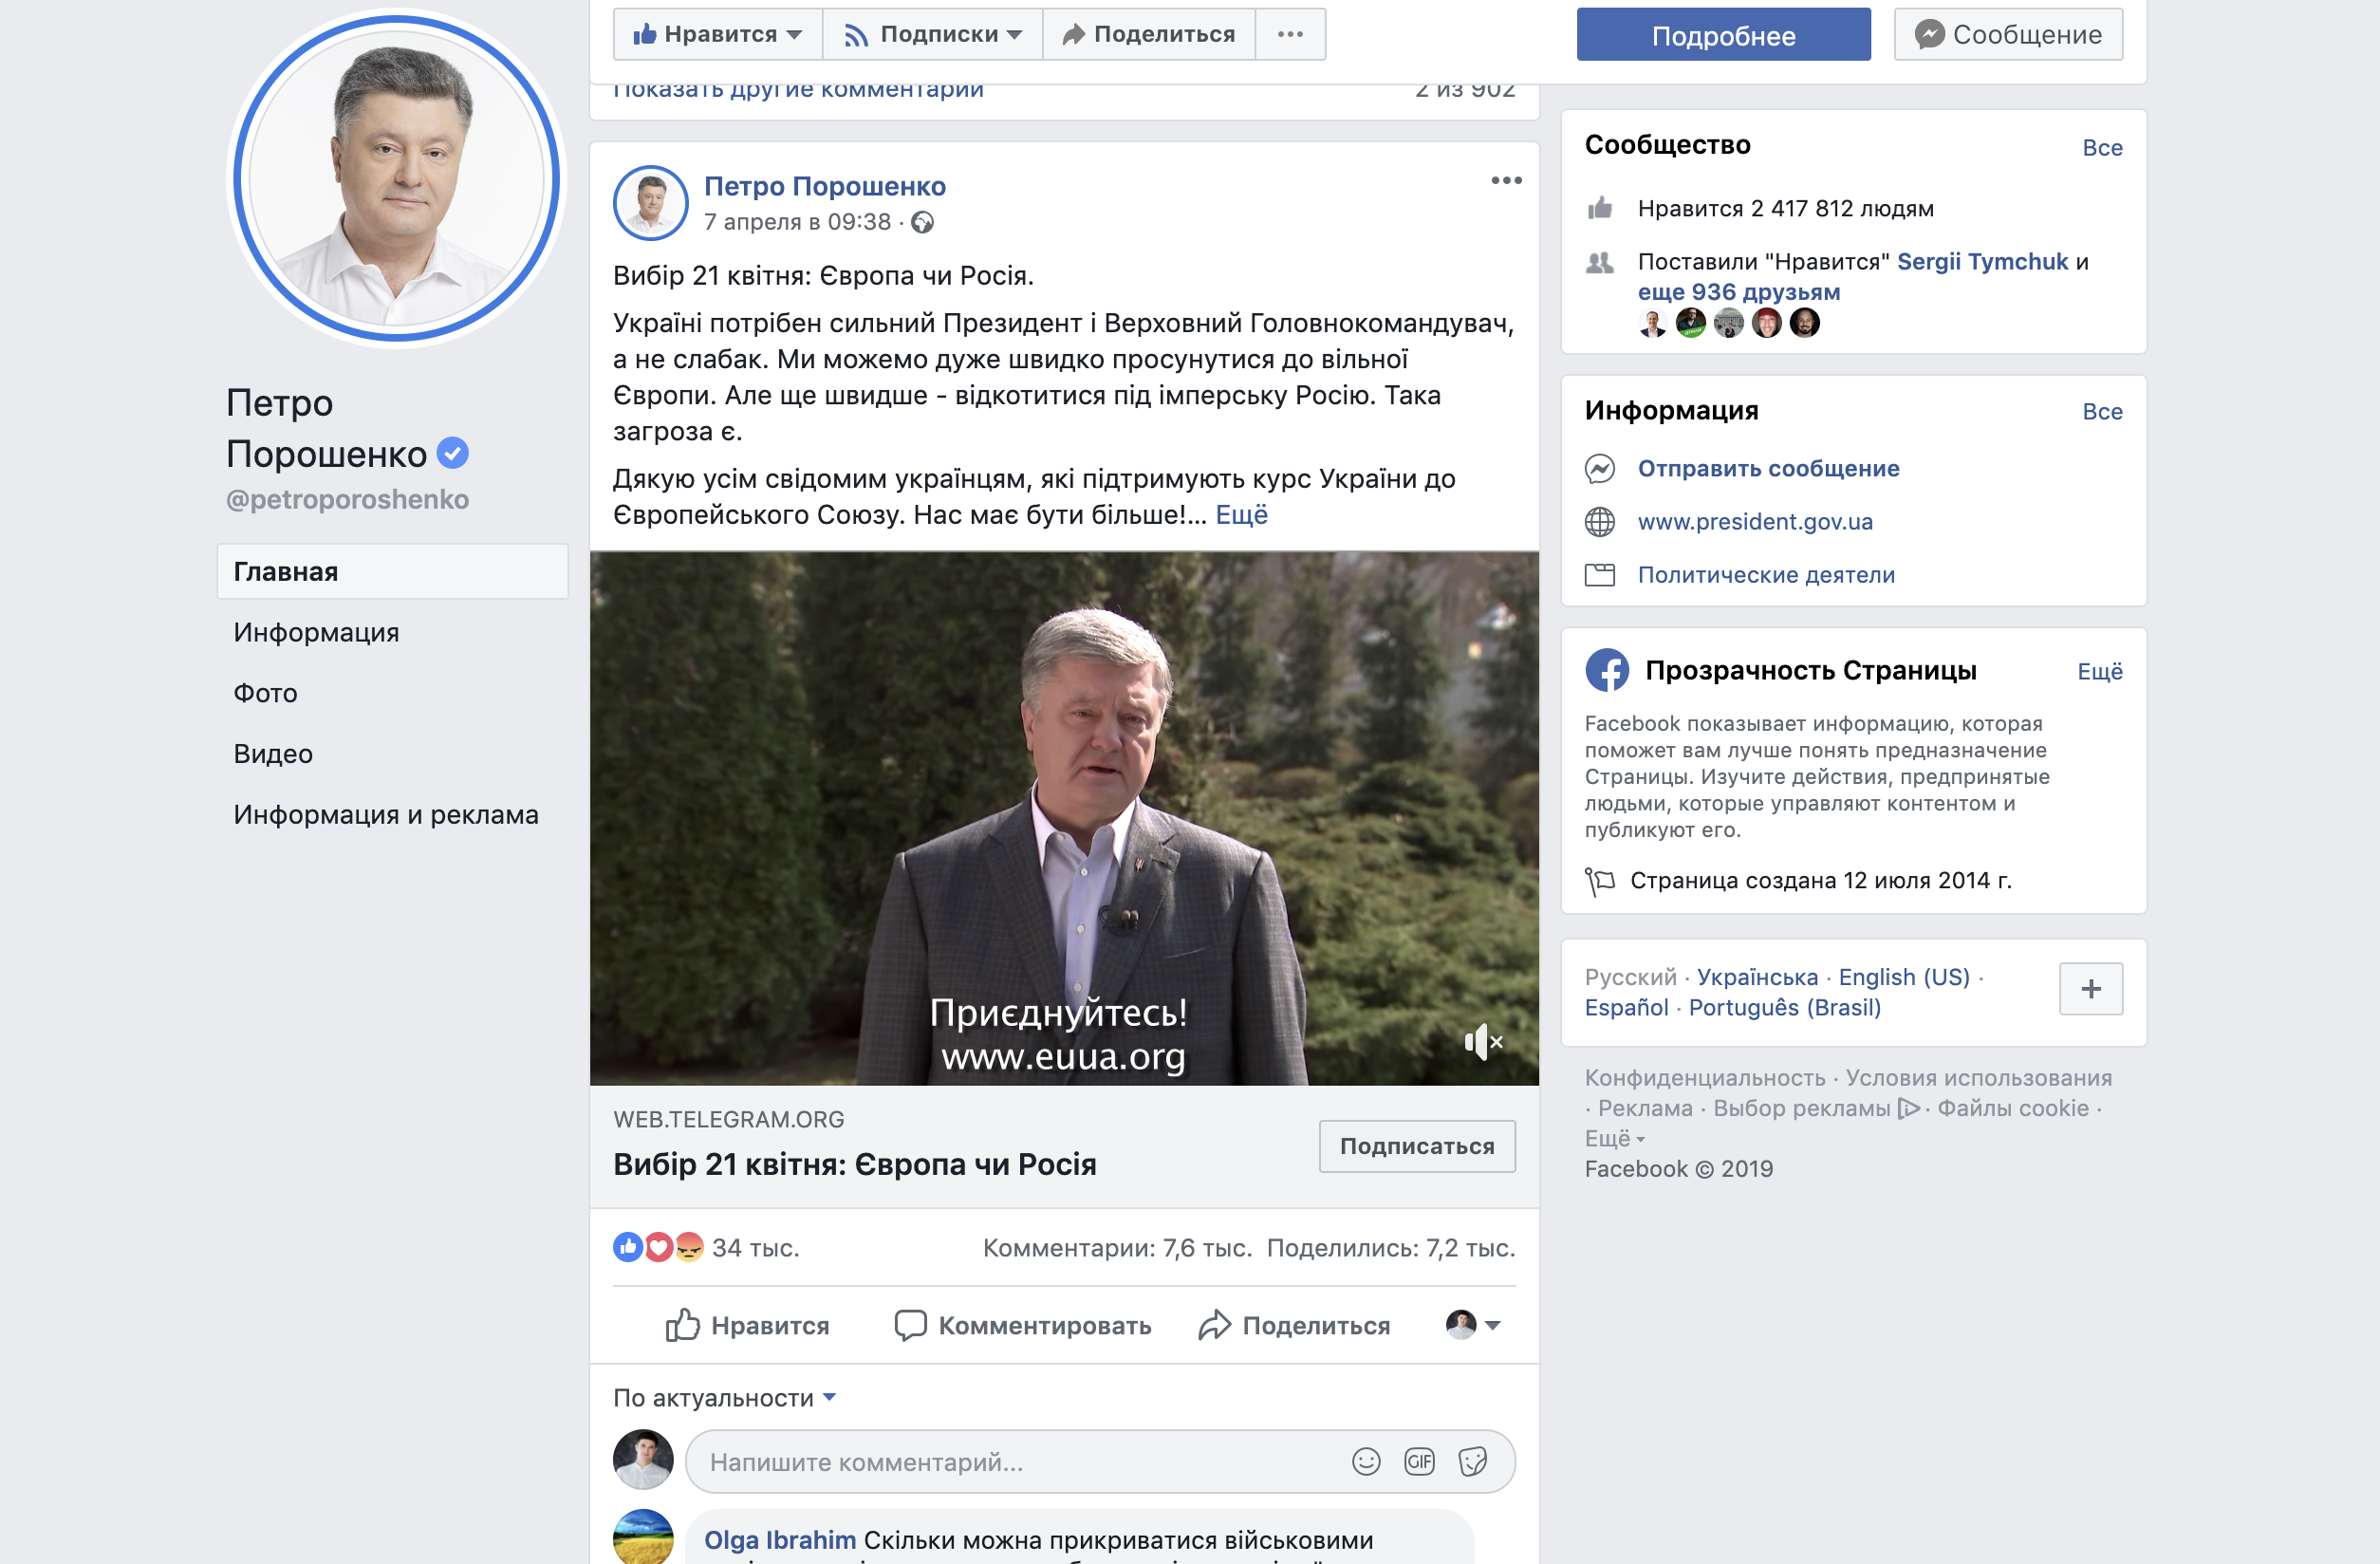This screenshot has height=1564, width=2380.
Task: Open the www.president.gov.ua link
Action: click(x=1755, y=521)
